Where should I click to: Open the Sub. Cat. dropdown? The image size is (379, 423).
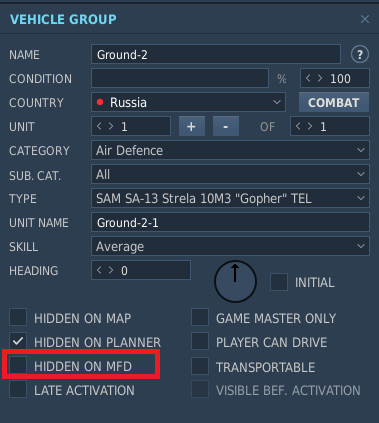(230, 174)
